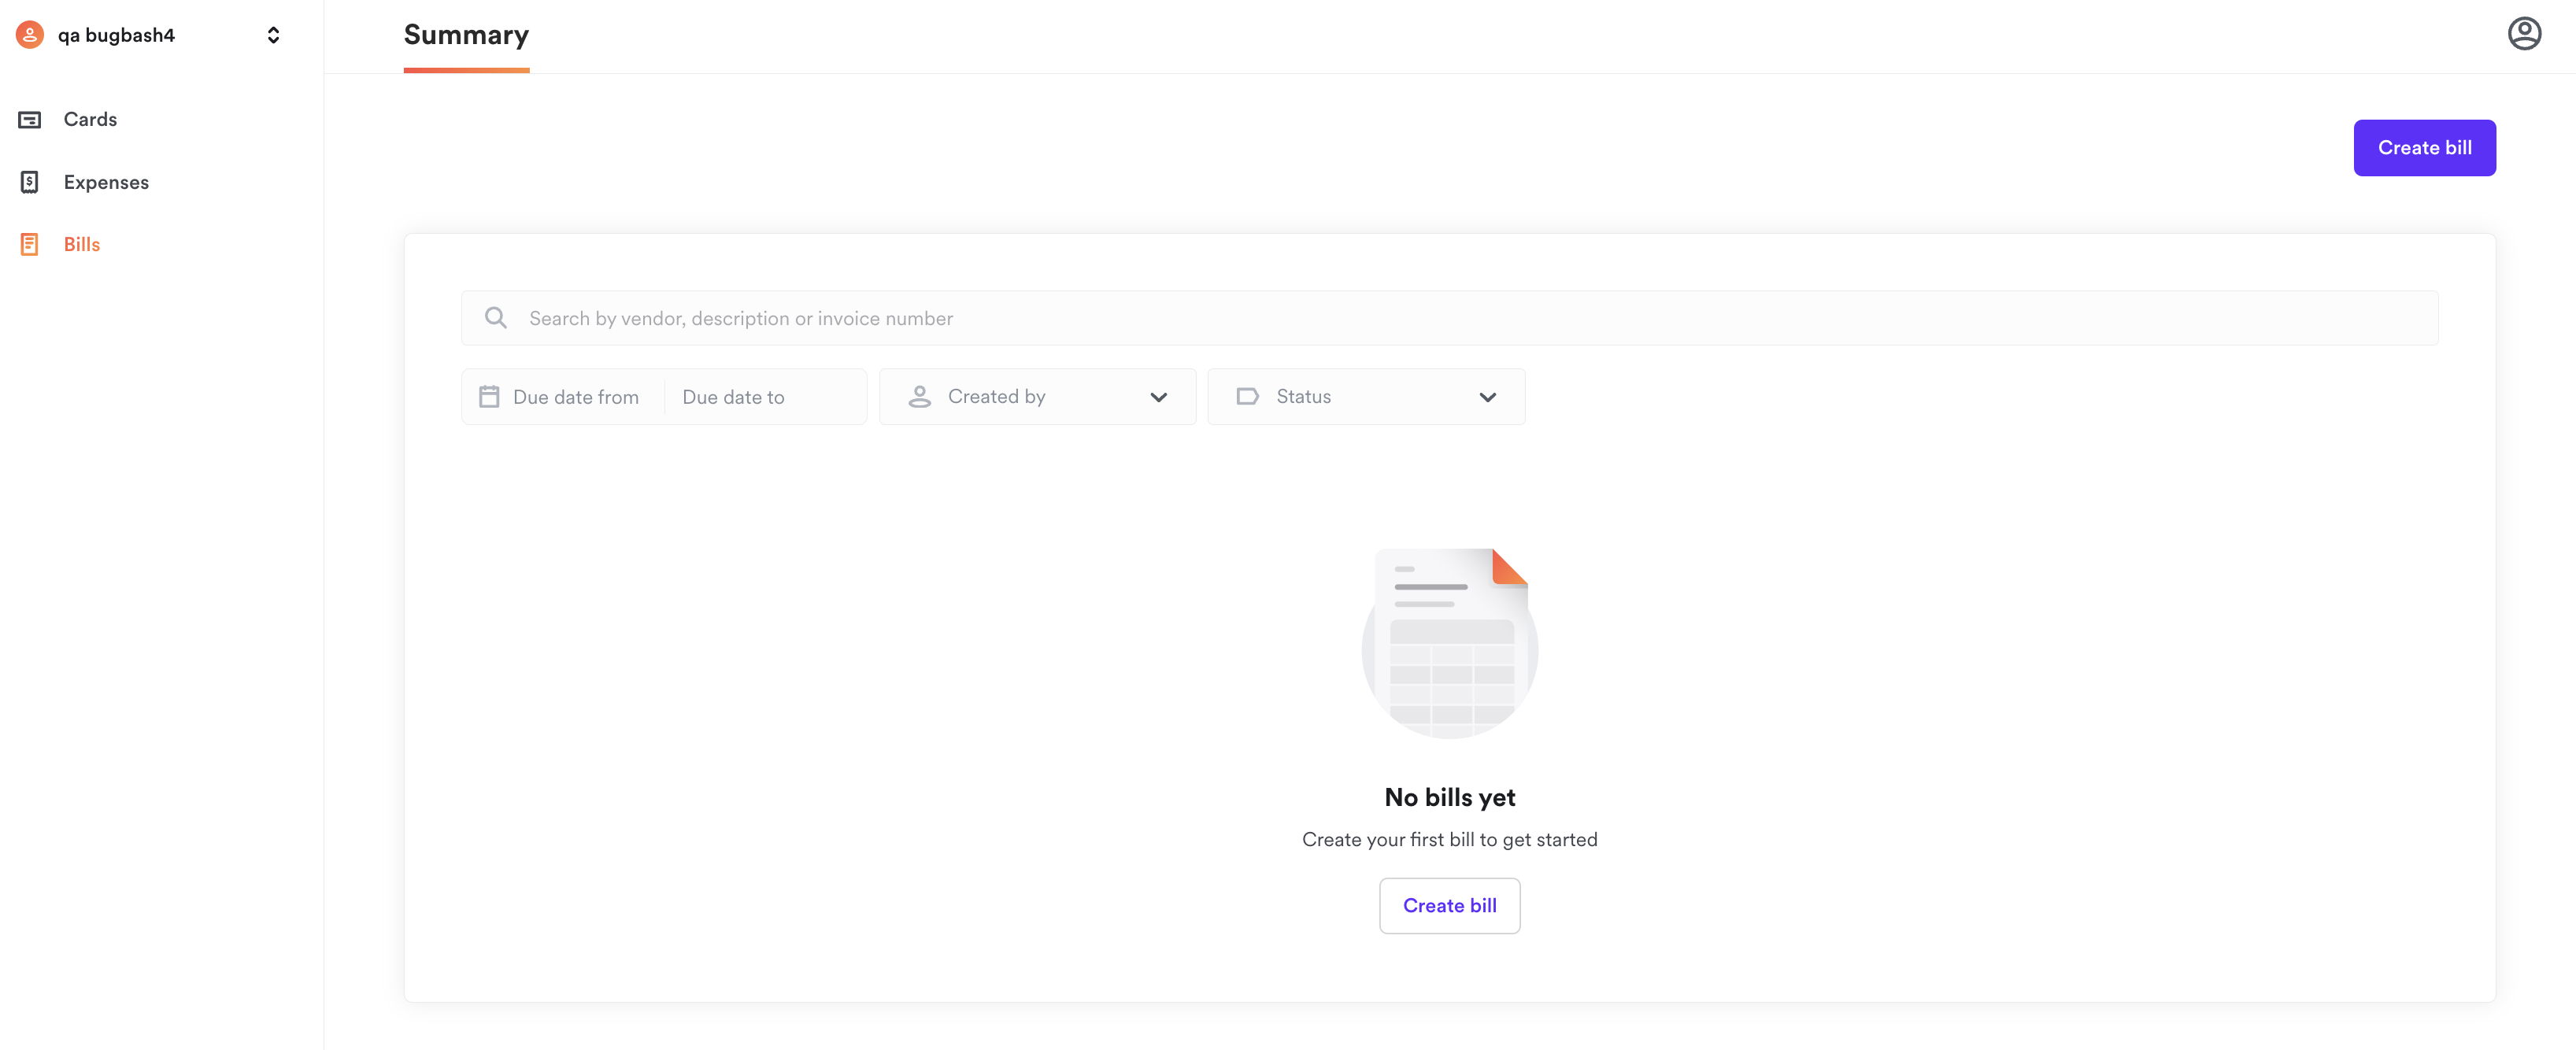Image resolution: width=2576 pixels, height=1050 pixels.
Task: Expand the Status dropdown arrow
Action: pos(1487,397)
